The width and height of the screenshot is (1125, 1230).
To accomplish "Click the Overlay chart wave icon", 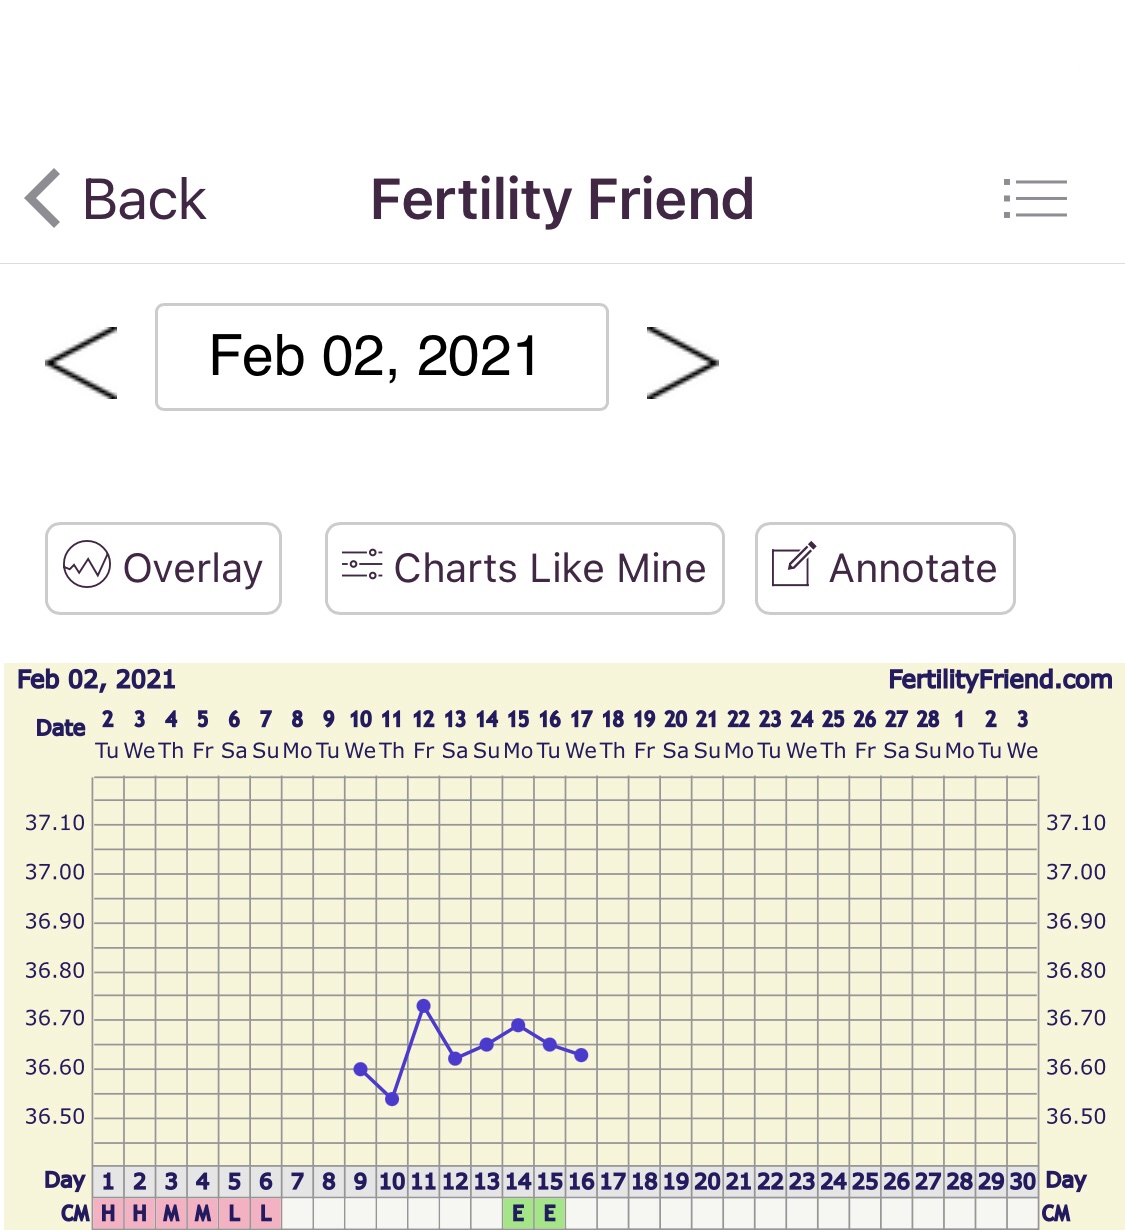I will click(x=87, y=567).
